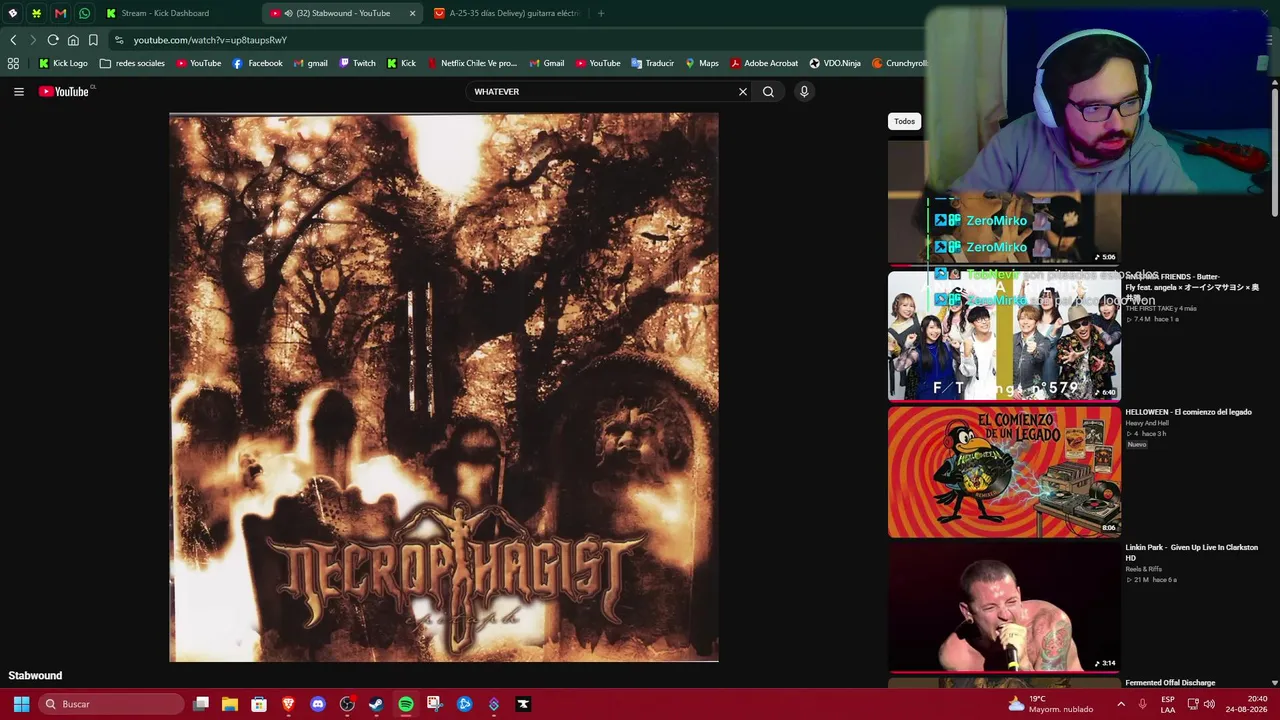Open the Twitch bookmark
Image resolution: width=1280 pixels, height=720 pixels.
click(x=357, y=63)
